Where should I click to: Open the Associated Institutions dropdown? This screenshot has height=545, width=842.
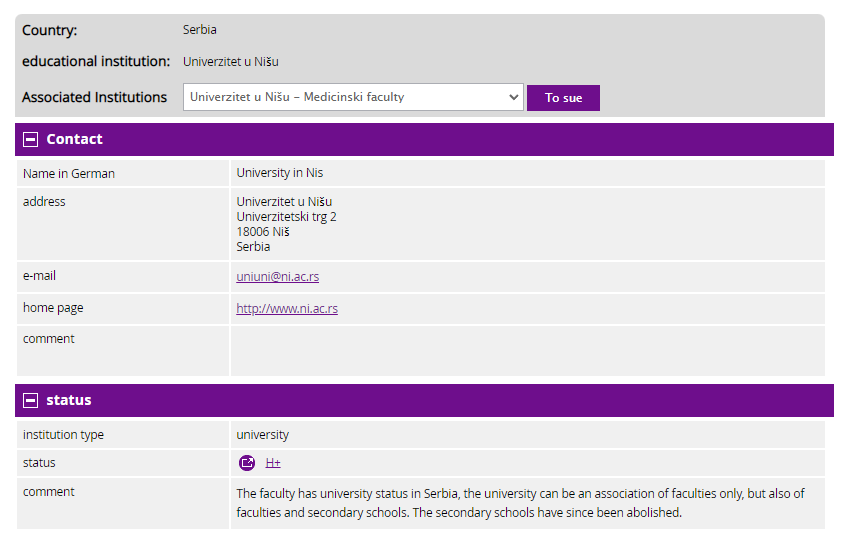click(x=353, y=97)
